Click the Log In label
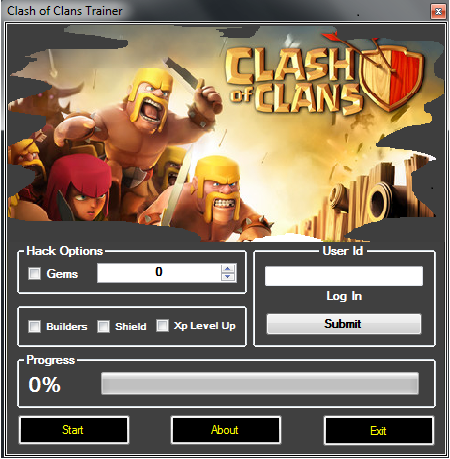450x459 pixels. pyautogui.click(x=344, y=296)
